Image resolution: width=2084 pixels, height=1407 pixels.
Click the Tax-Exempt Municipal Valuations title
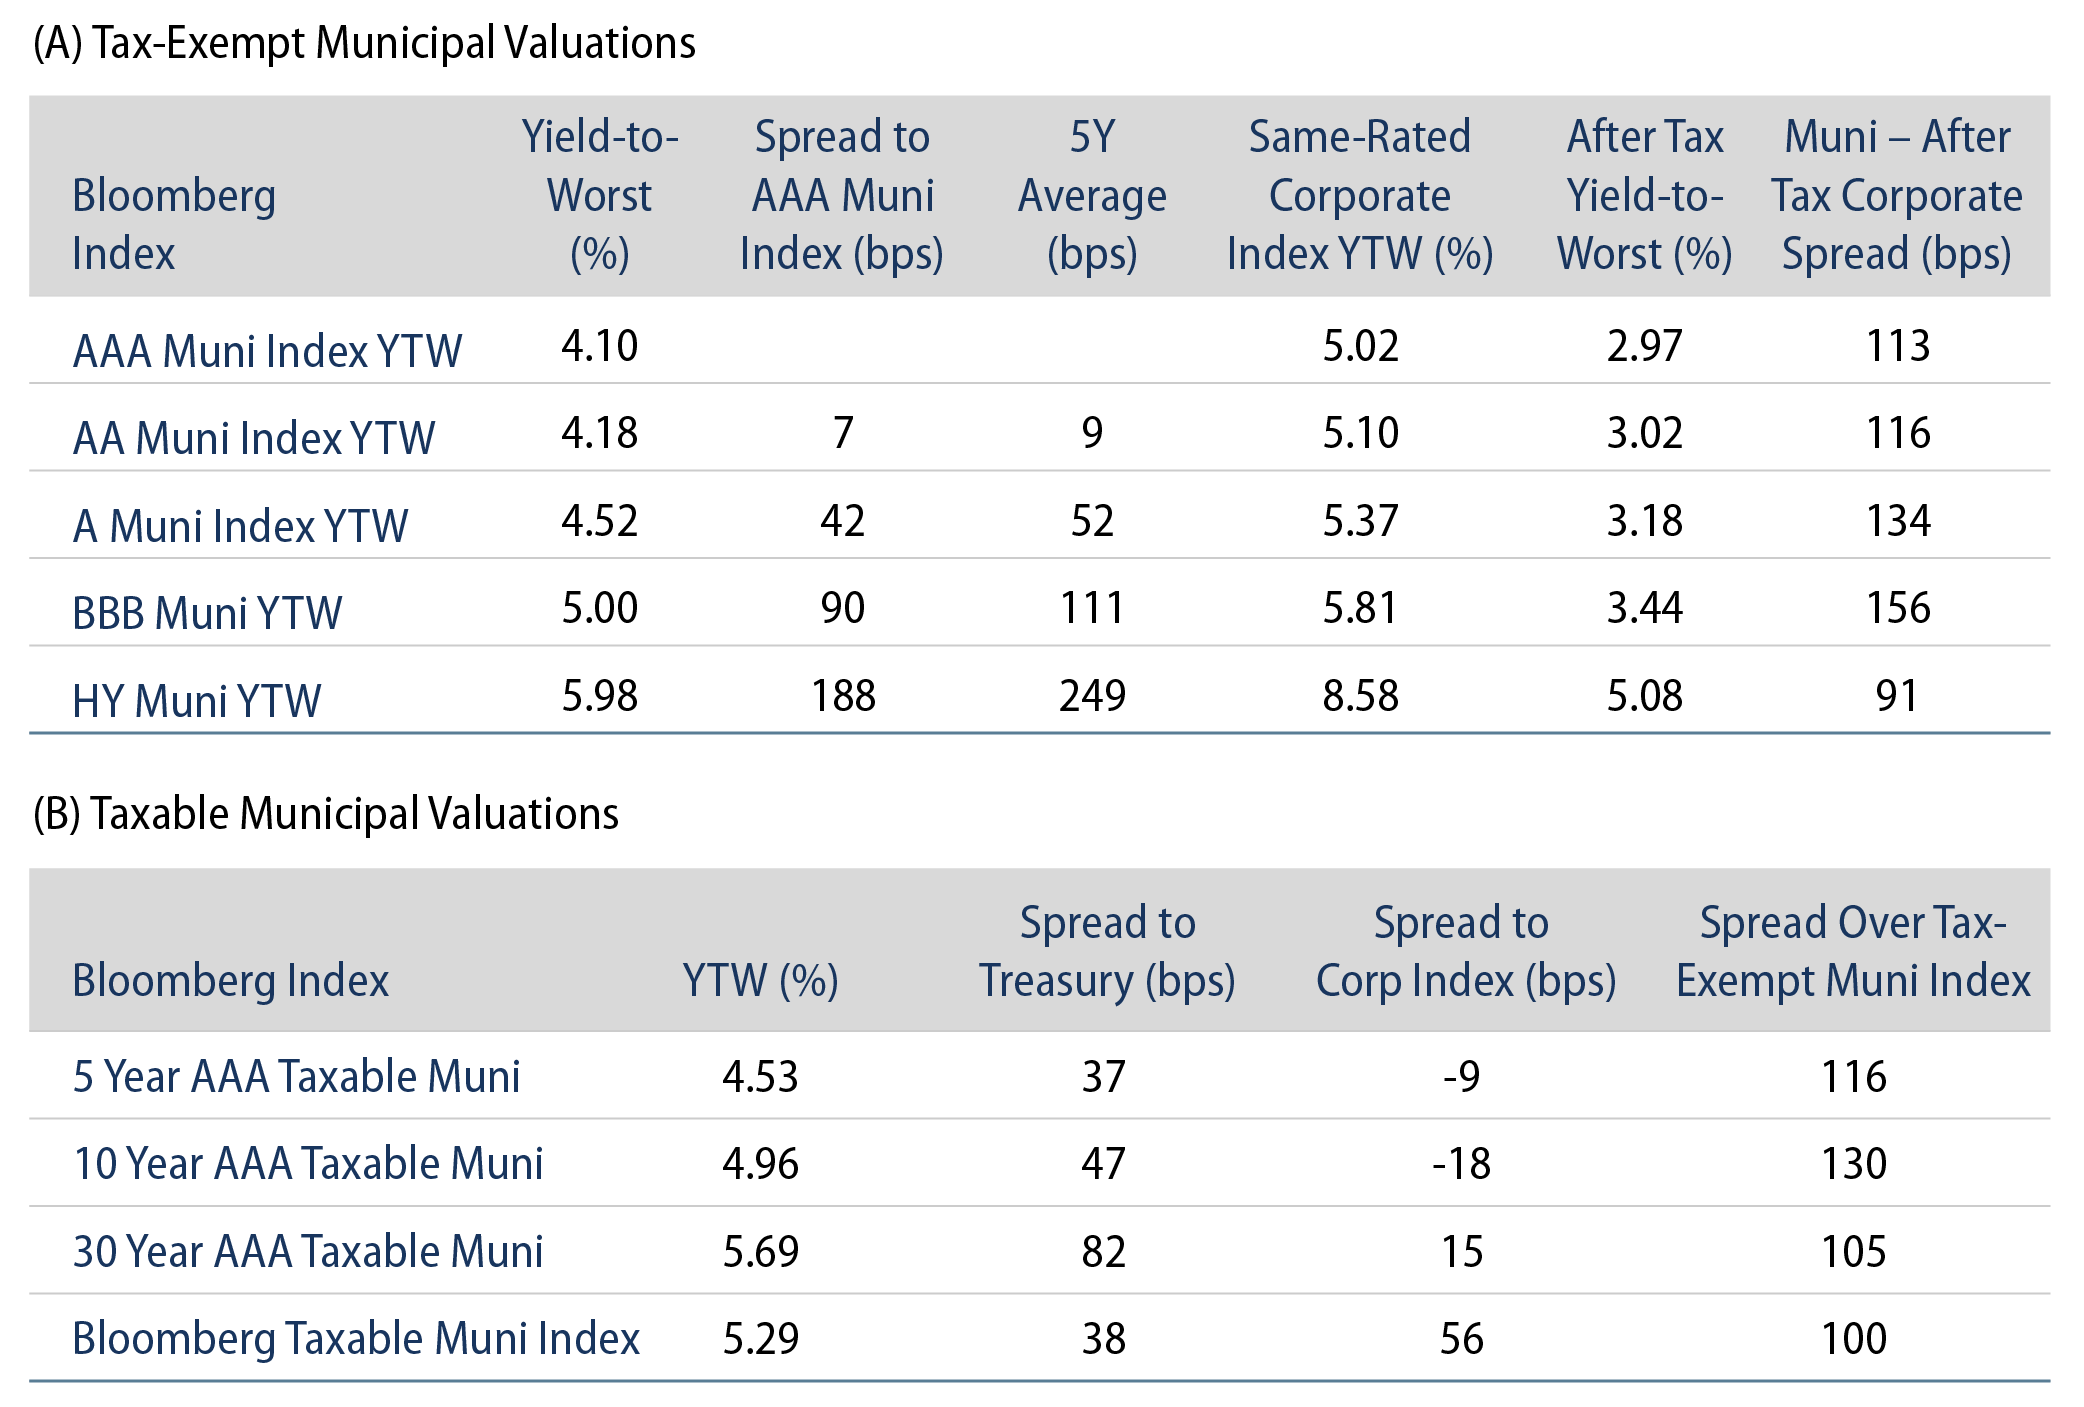[364, 44]
